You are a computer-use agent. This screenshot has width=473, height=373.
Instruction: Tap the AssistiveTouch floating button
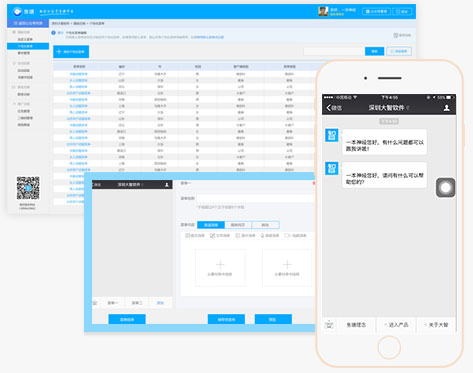446,188
